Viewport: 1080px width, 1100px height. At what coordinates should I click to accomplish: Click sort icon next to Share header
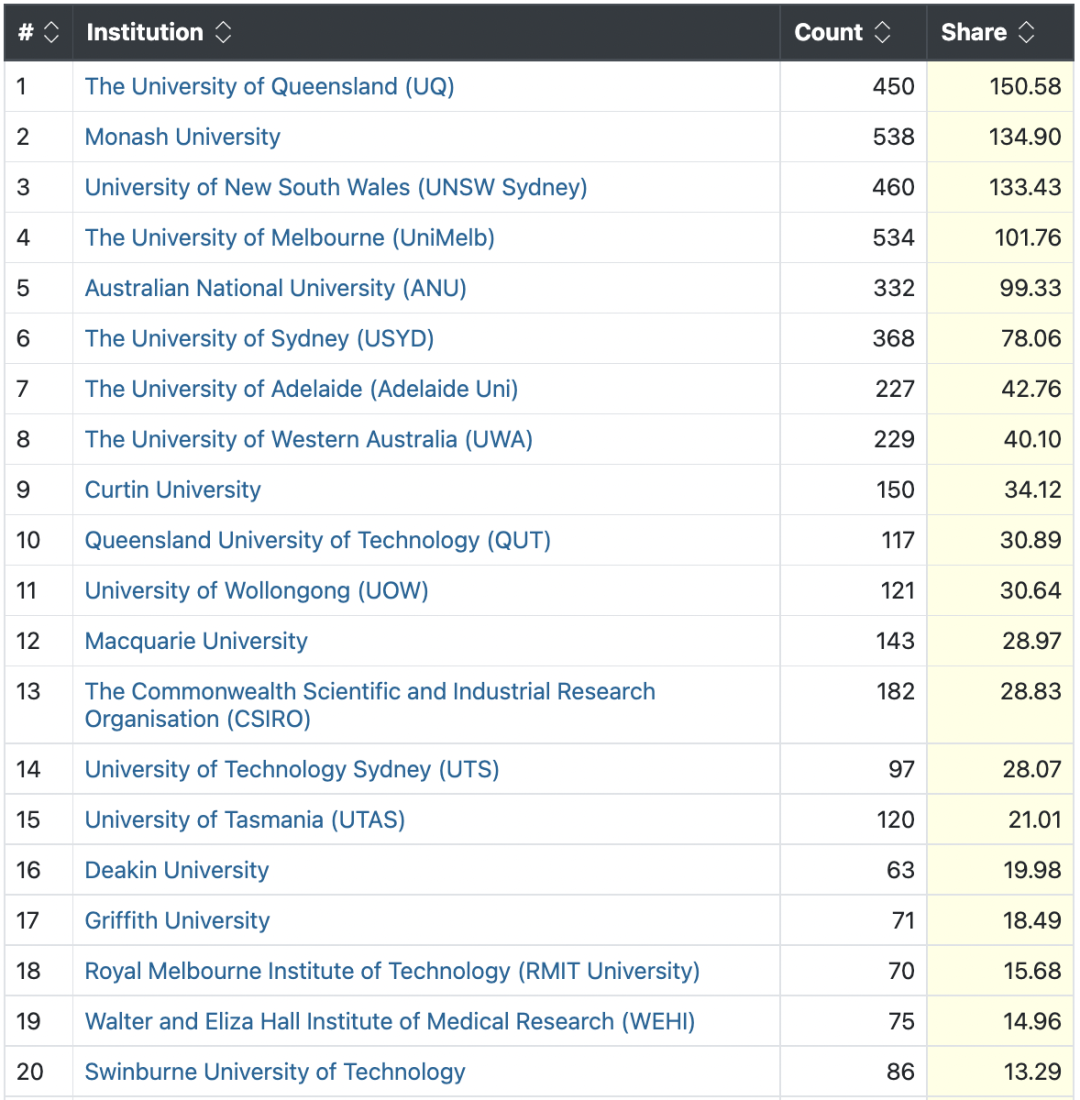[1026, 33]
